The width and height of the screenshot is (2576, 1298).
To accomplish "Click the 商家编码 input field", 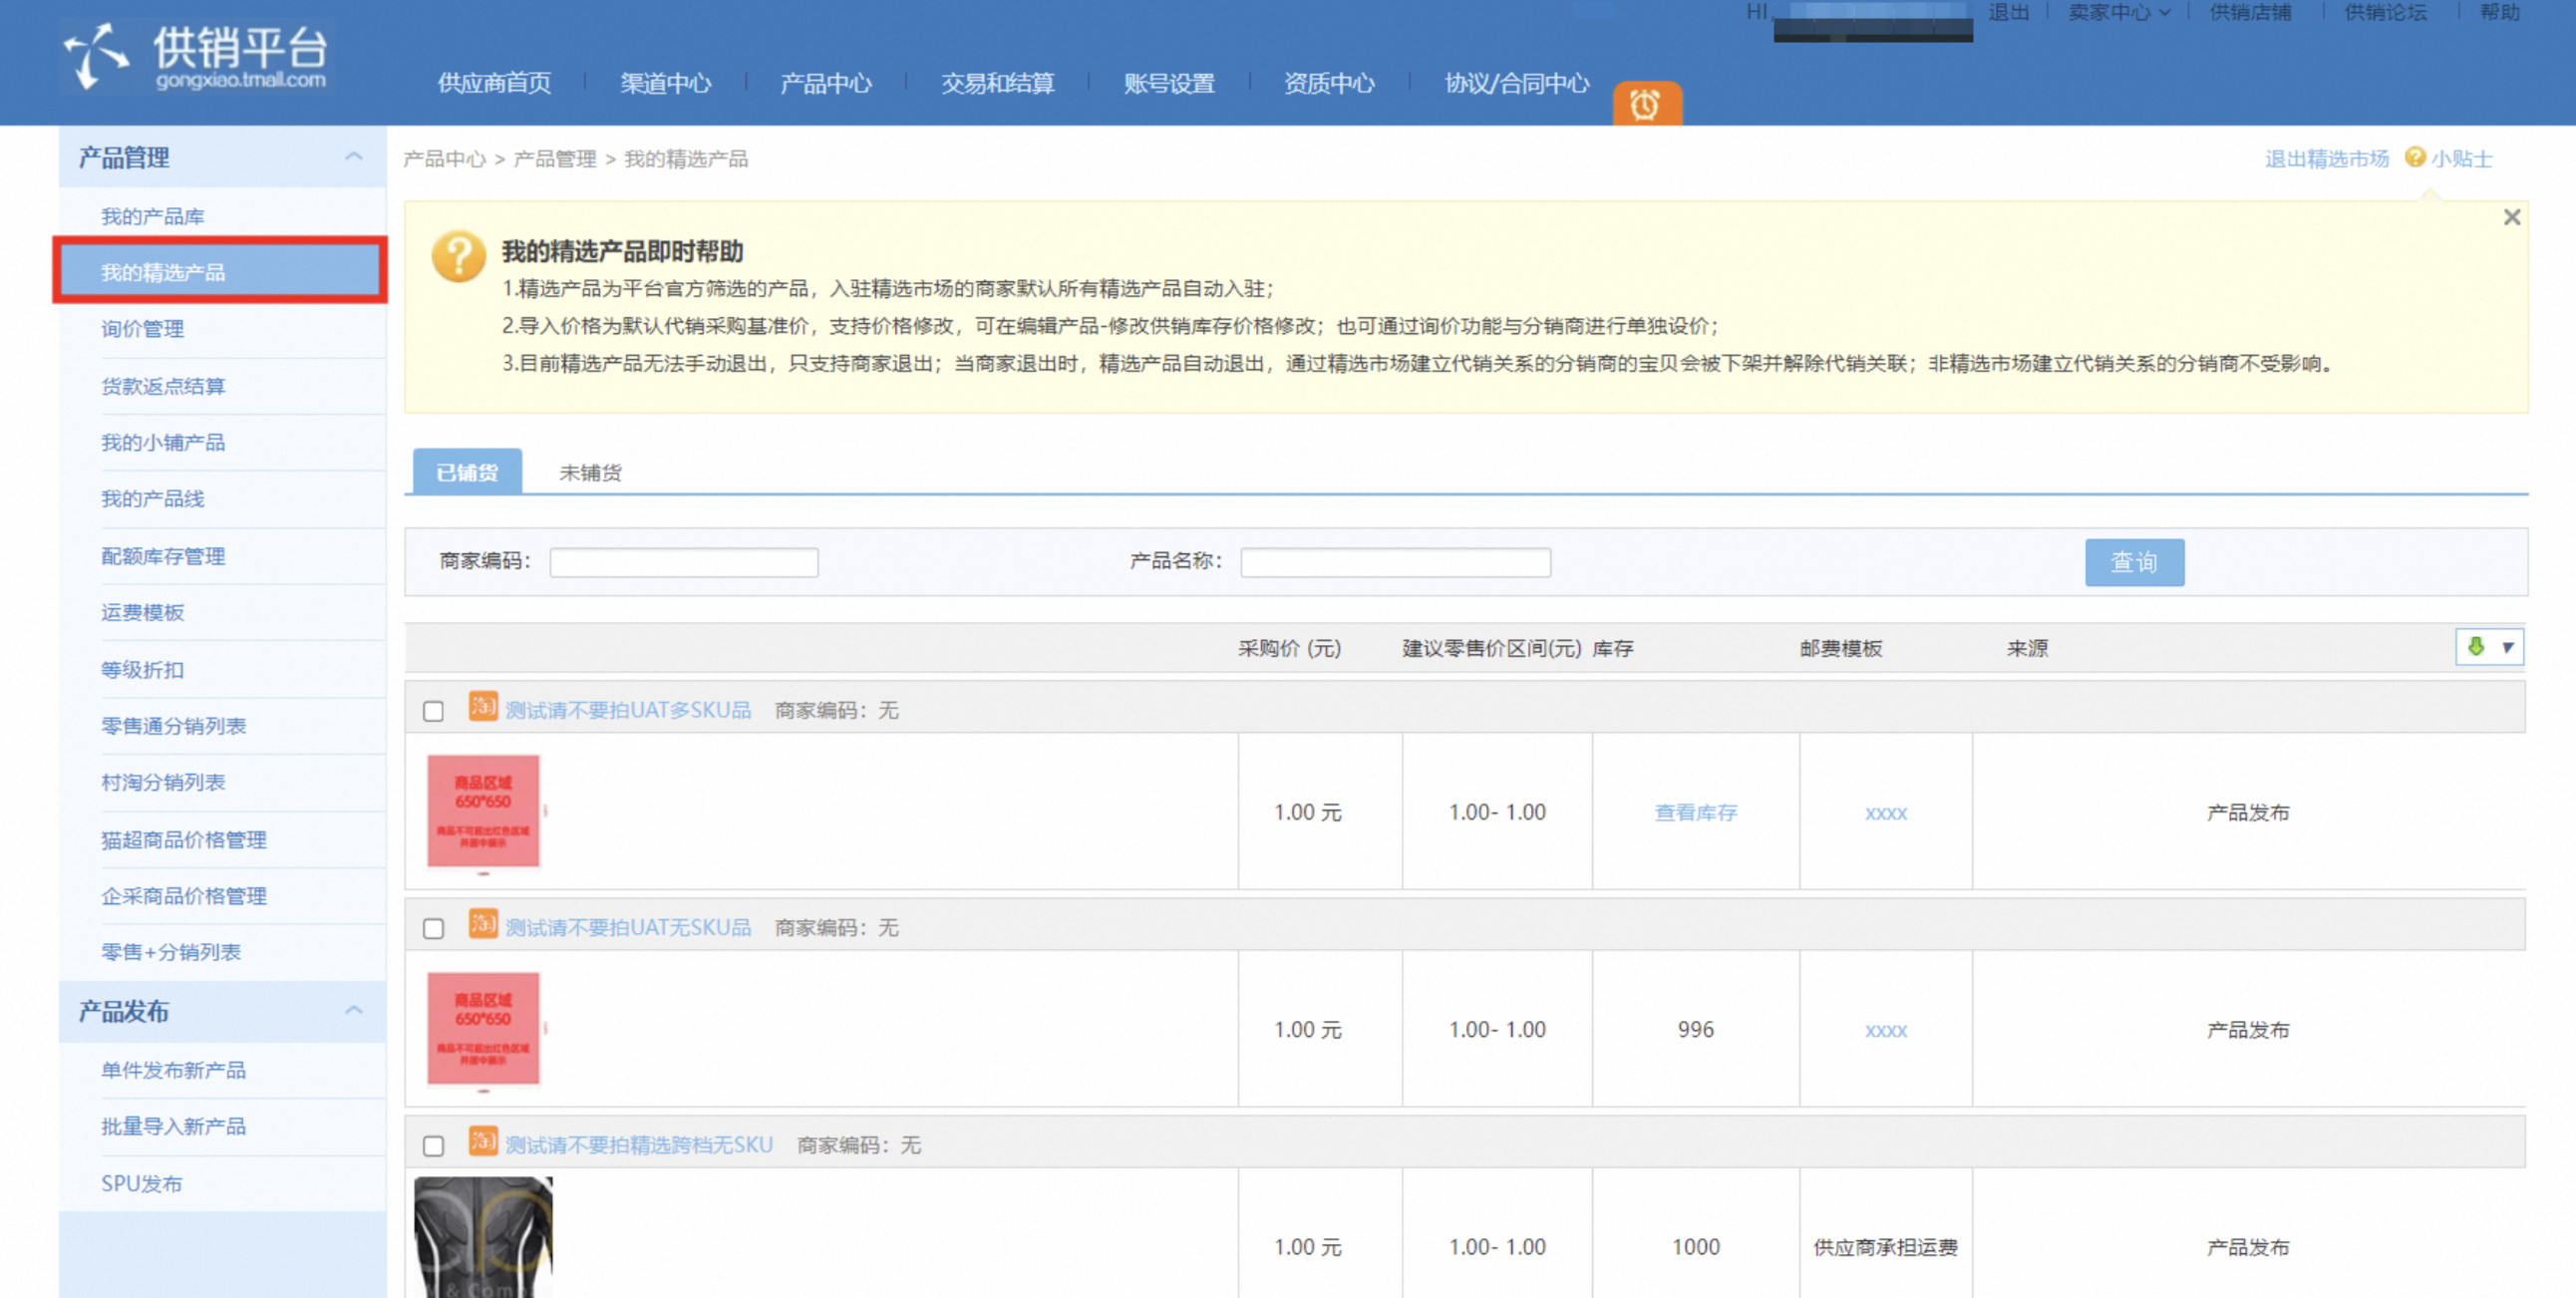I will (x=684, y=562).
